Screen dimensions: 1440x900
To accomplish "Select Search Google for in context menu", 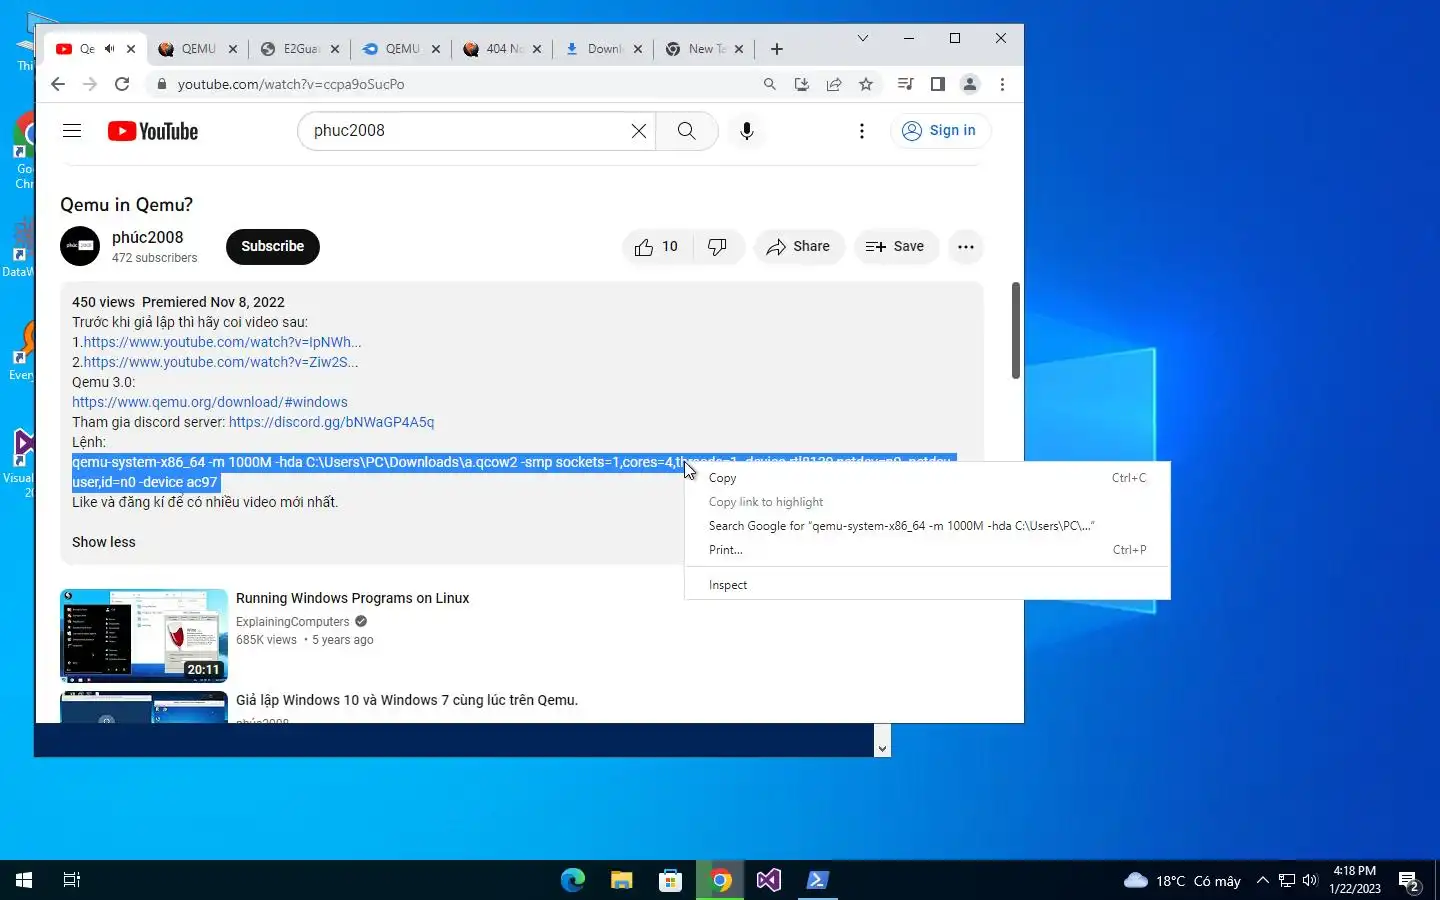I will [927, 526].
